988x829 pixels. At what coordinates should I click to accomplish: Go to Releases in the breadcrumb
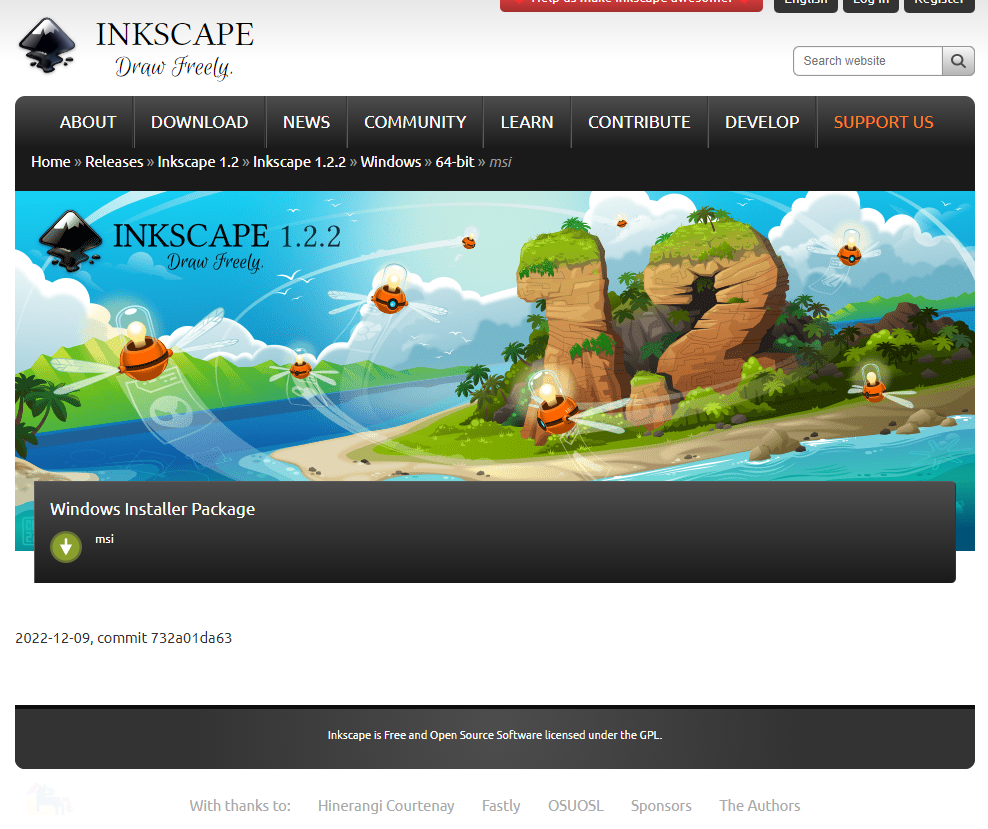click(114, 162)
